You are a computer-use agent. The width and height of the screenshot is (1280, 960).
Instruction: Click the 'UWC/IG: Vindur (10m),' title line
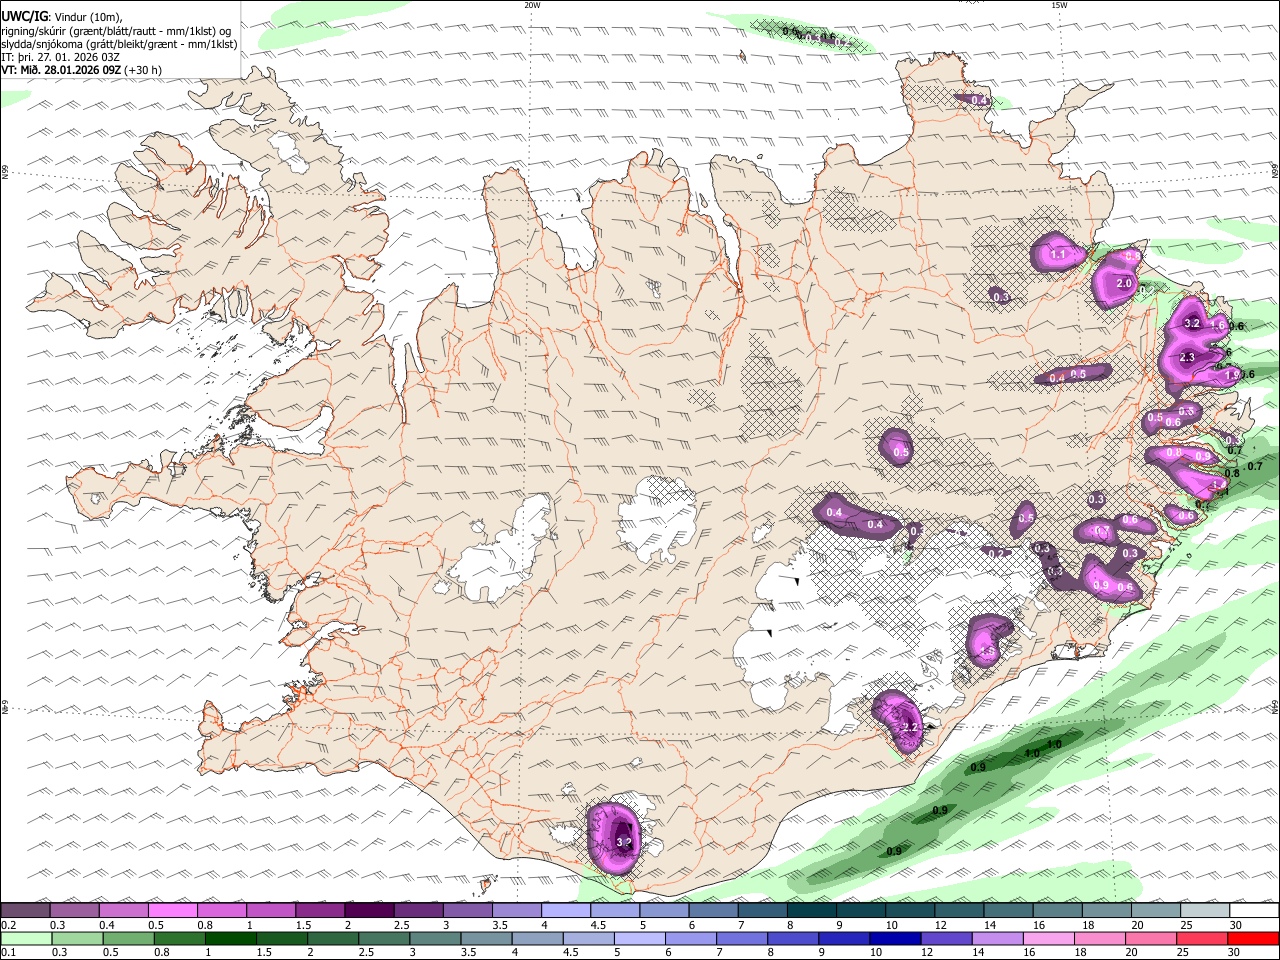(61, 17)
